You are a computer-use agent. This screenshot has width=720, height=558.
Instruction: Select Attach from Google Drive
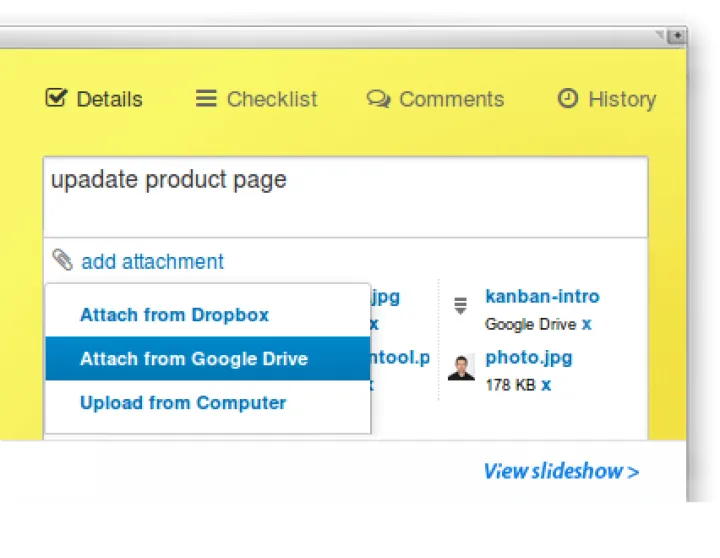tap(194, 359)
